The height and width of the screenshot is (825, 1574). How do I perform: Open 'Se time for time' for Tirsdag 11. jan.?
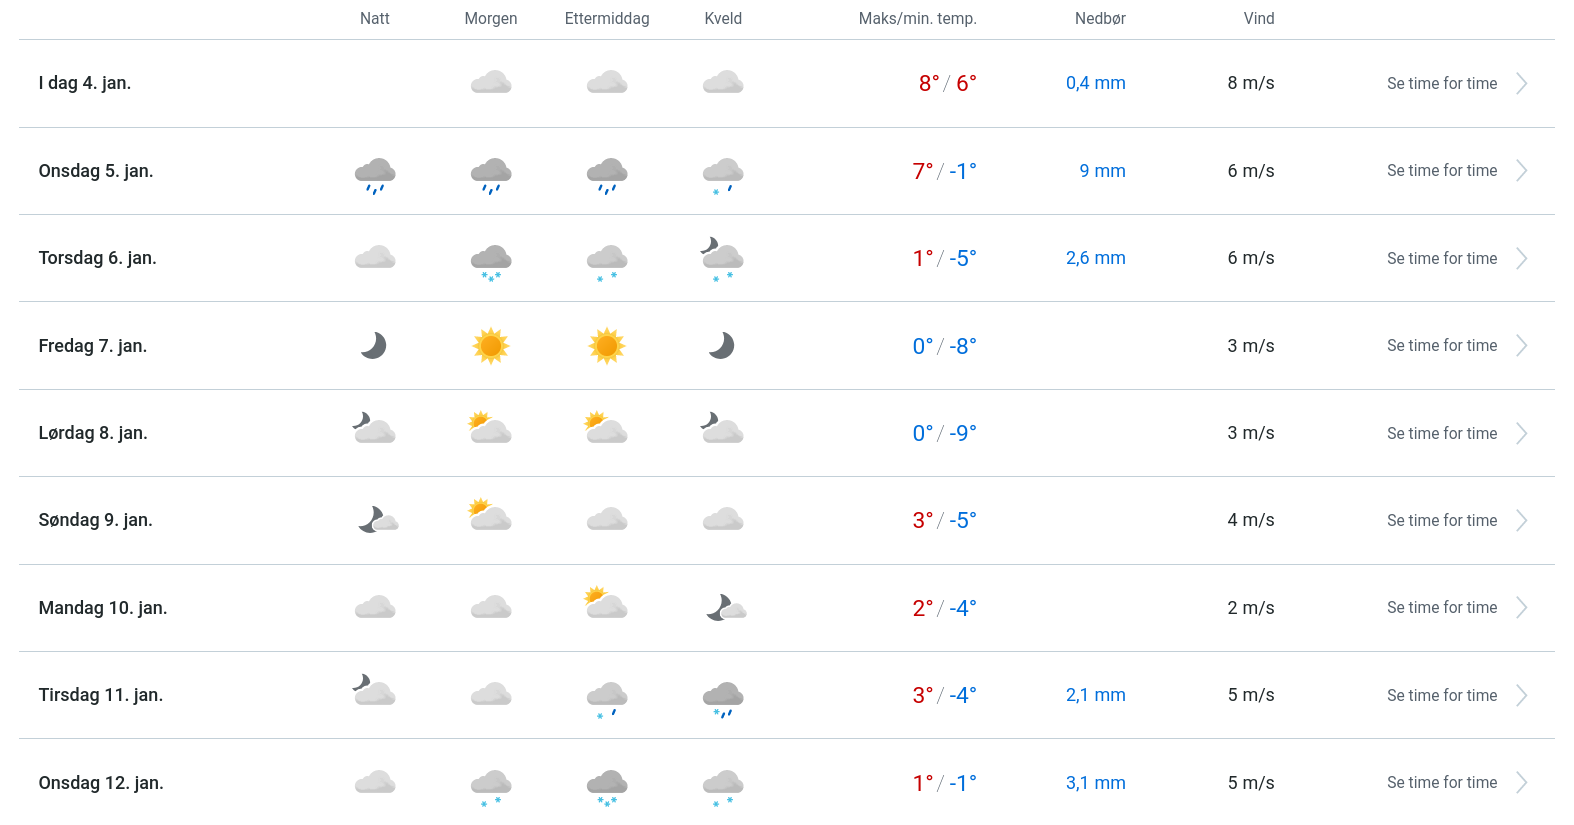tap(1441, 696)
